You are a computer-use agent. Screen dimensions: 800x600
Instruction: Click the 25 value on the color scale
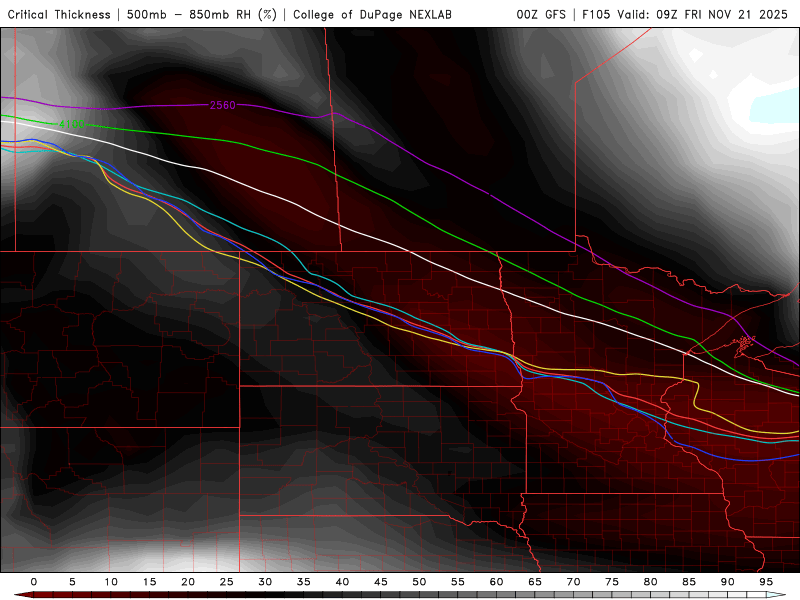point(227,582)
